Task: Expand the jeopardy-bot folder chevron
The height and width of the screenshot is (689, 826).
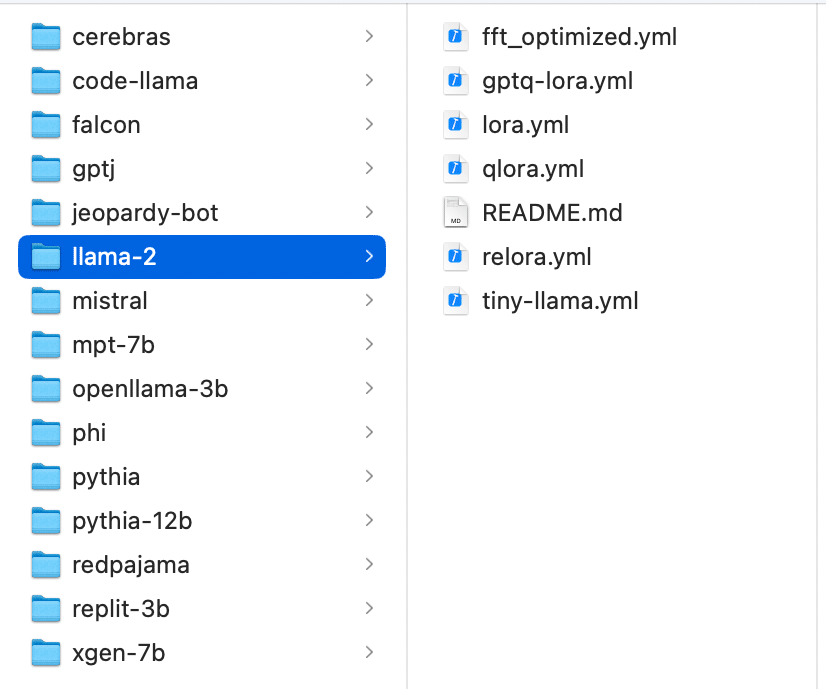Action: point(369,212)
